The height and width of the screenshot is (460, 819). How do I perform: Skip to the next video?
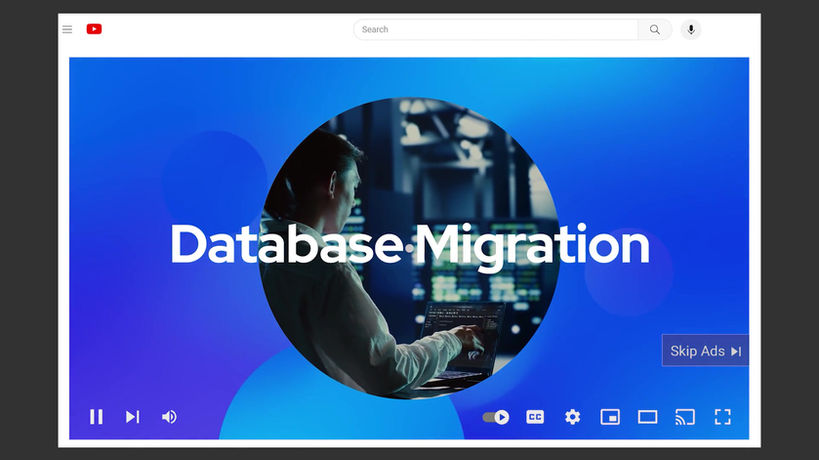click(x=133, y=417)
